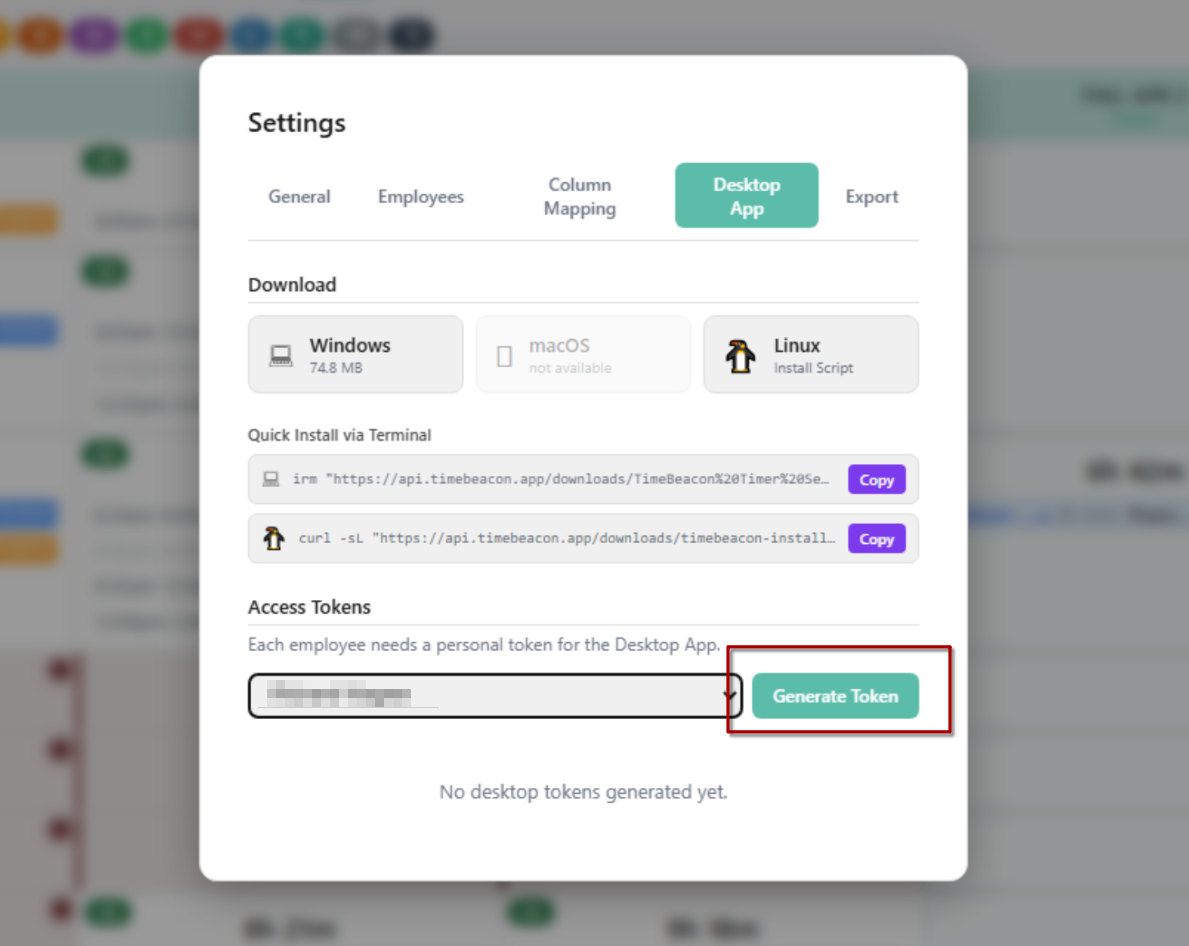Select the Column Mapping tab
The width and height of the screenshot is (1189, 946).
coord(580,196)
